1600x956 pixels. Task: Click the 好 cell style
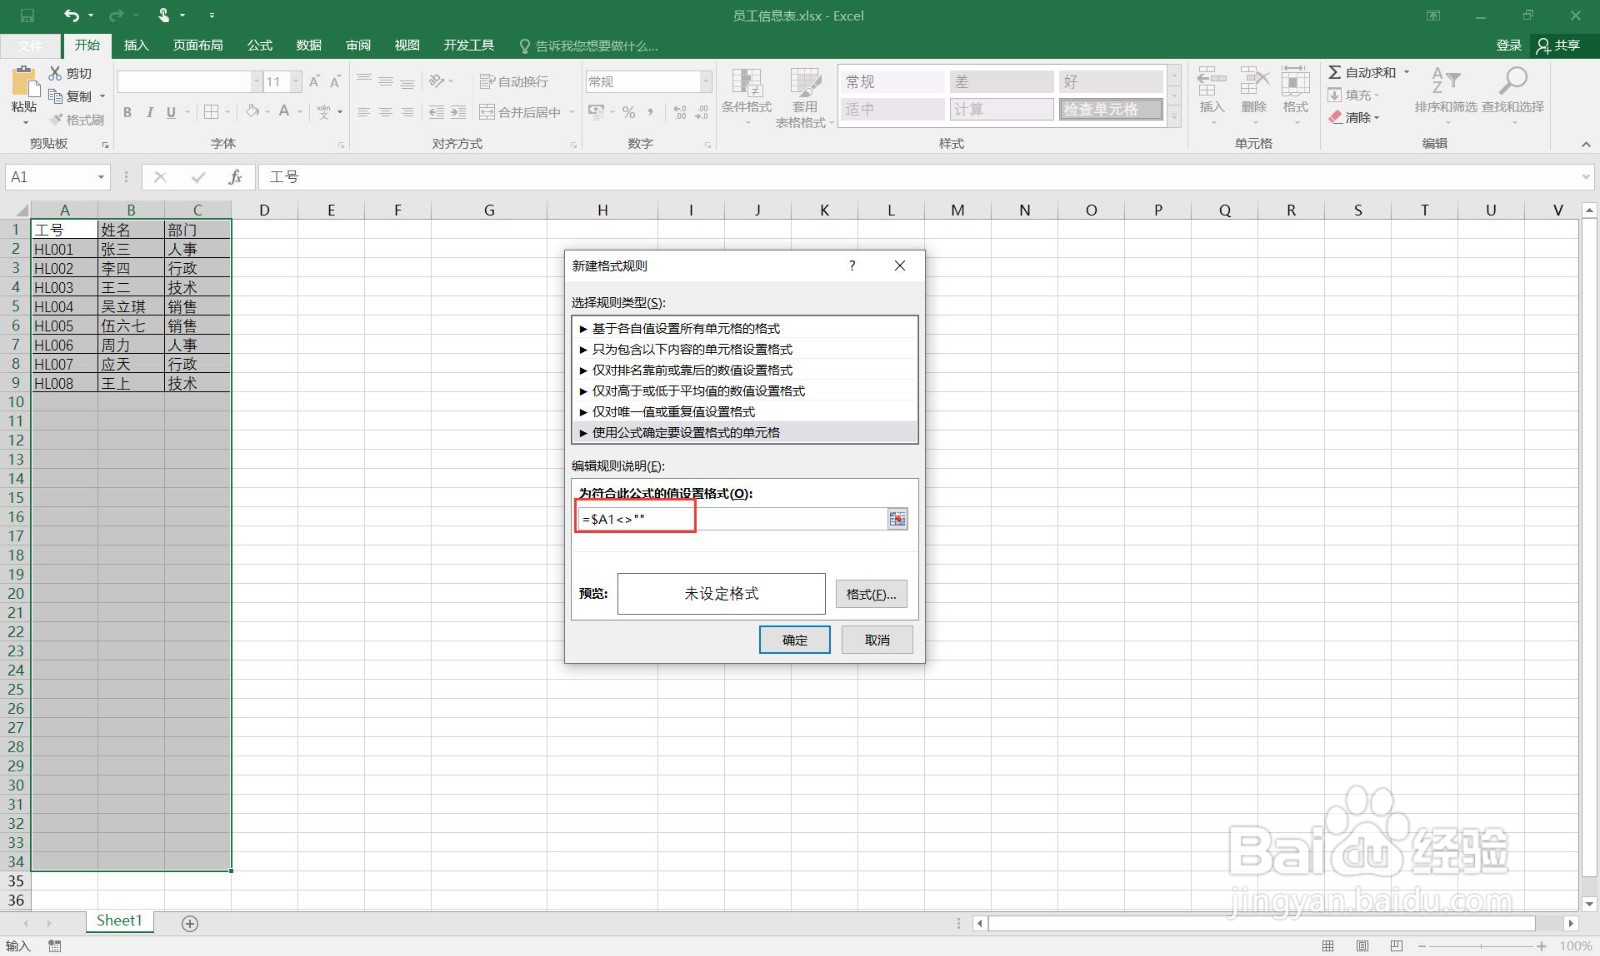pos(1110,82)
